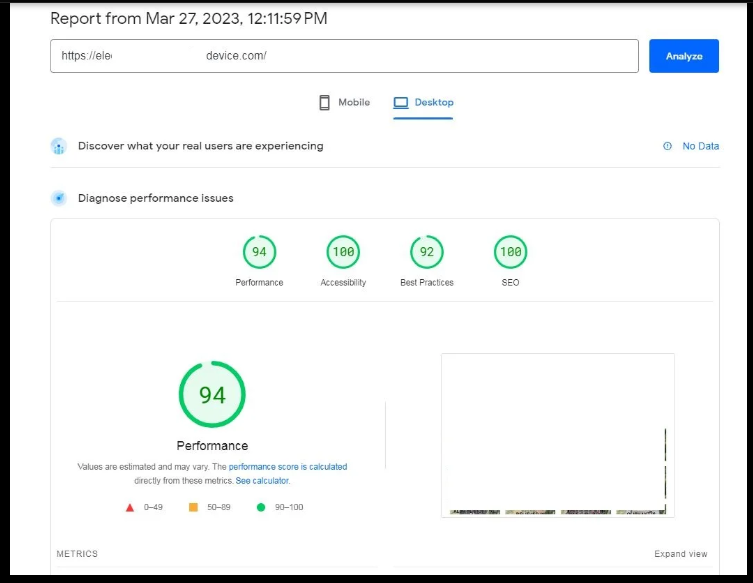
Task: Switch to the Desktop tab
Action: click(424, 102)
